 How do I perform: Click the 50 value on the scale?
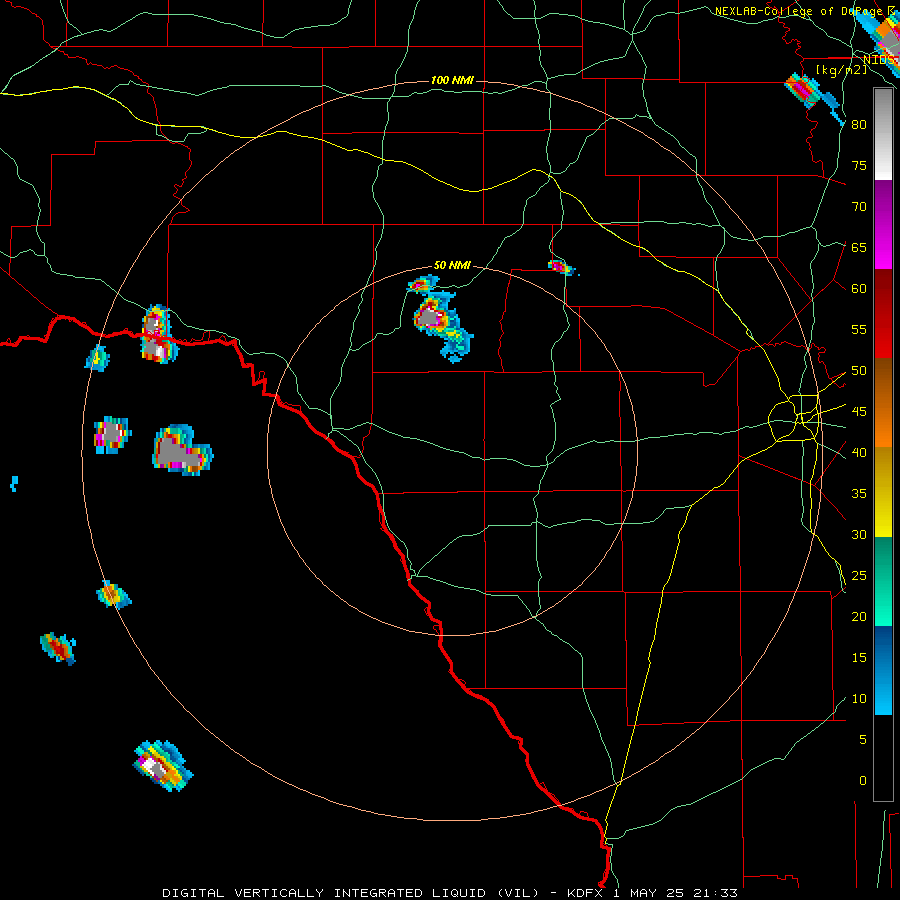point(859,370)
